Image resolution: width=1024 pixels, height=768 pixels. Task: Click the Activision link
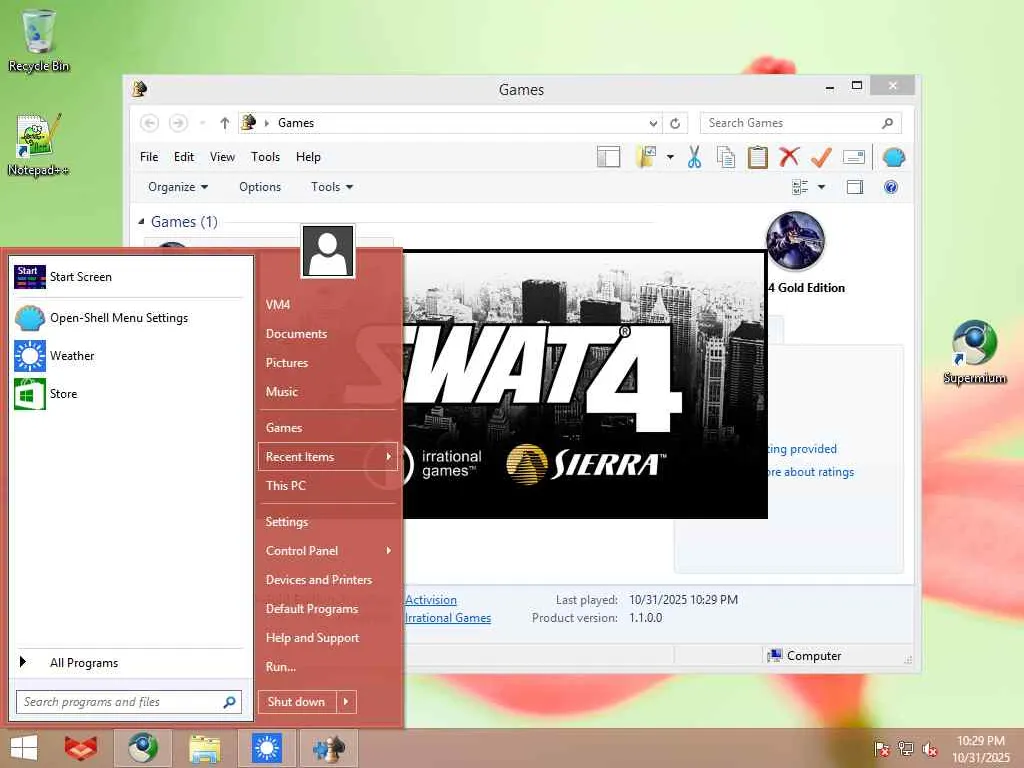430,600
